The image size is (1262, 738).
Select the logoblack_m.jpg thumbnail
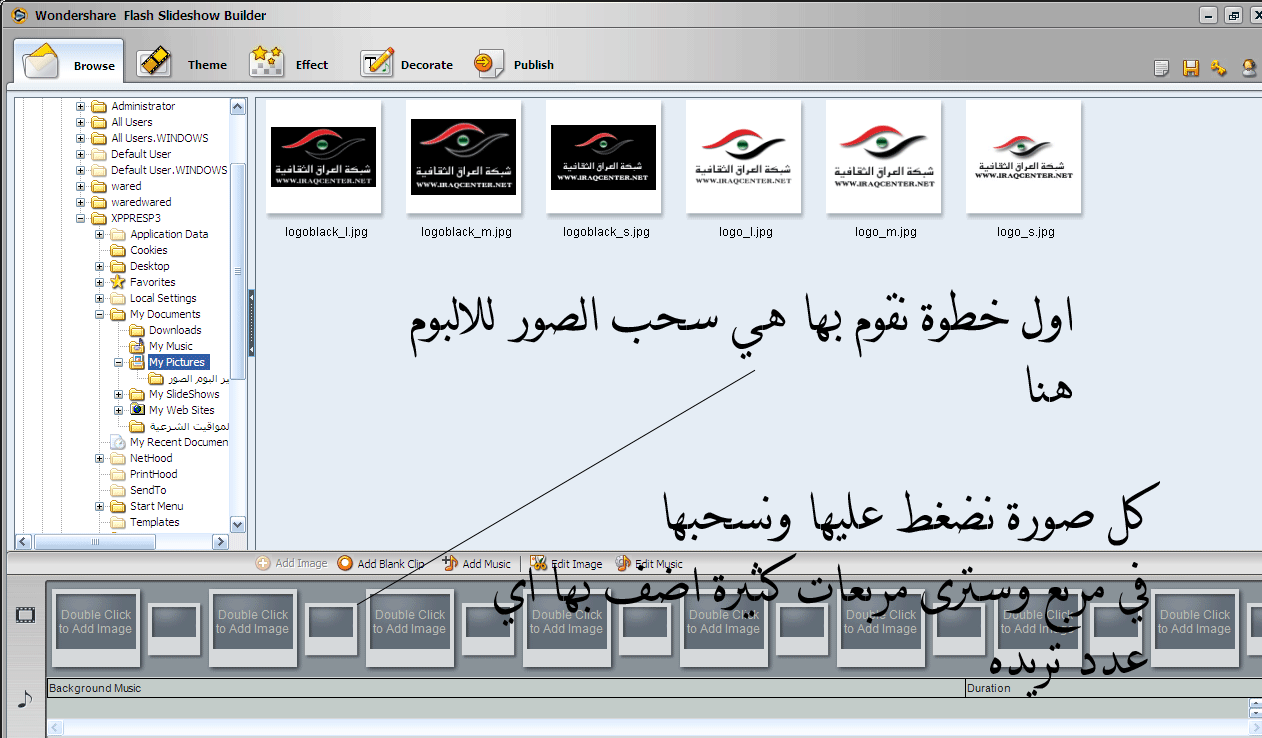tap(463, 157)
